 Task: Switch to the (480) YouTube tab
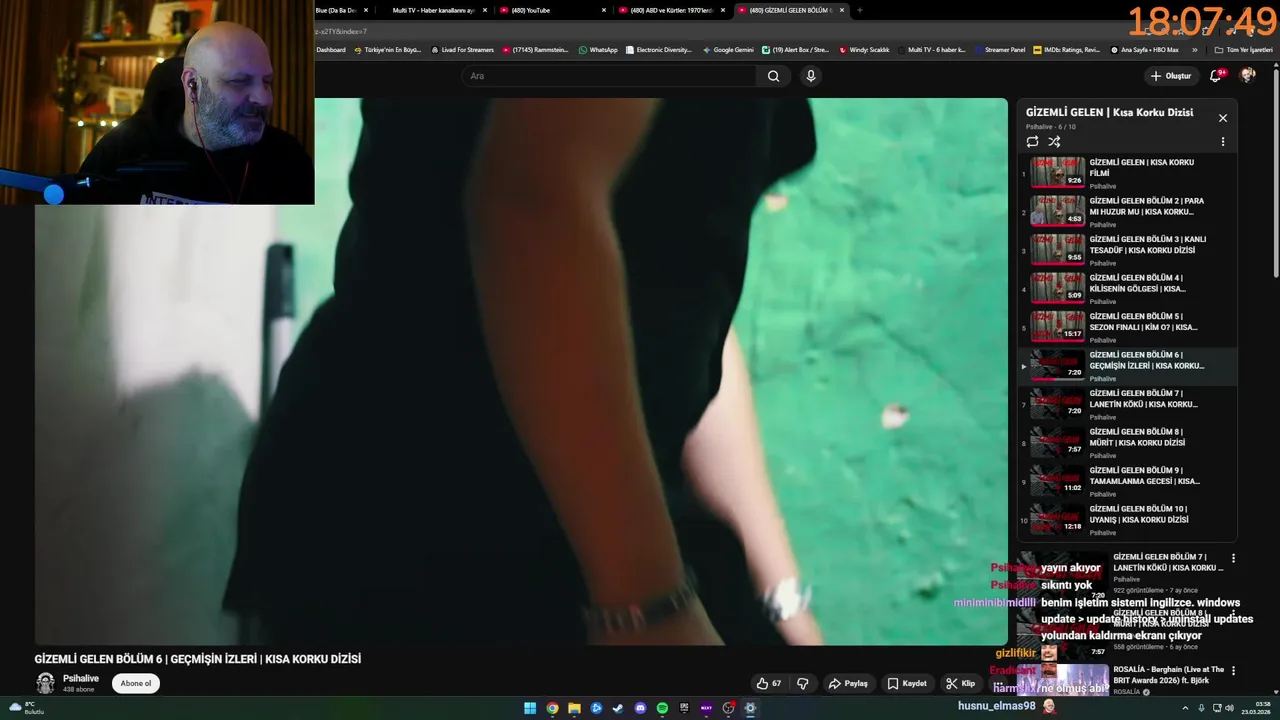tap(553, 10)
